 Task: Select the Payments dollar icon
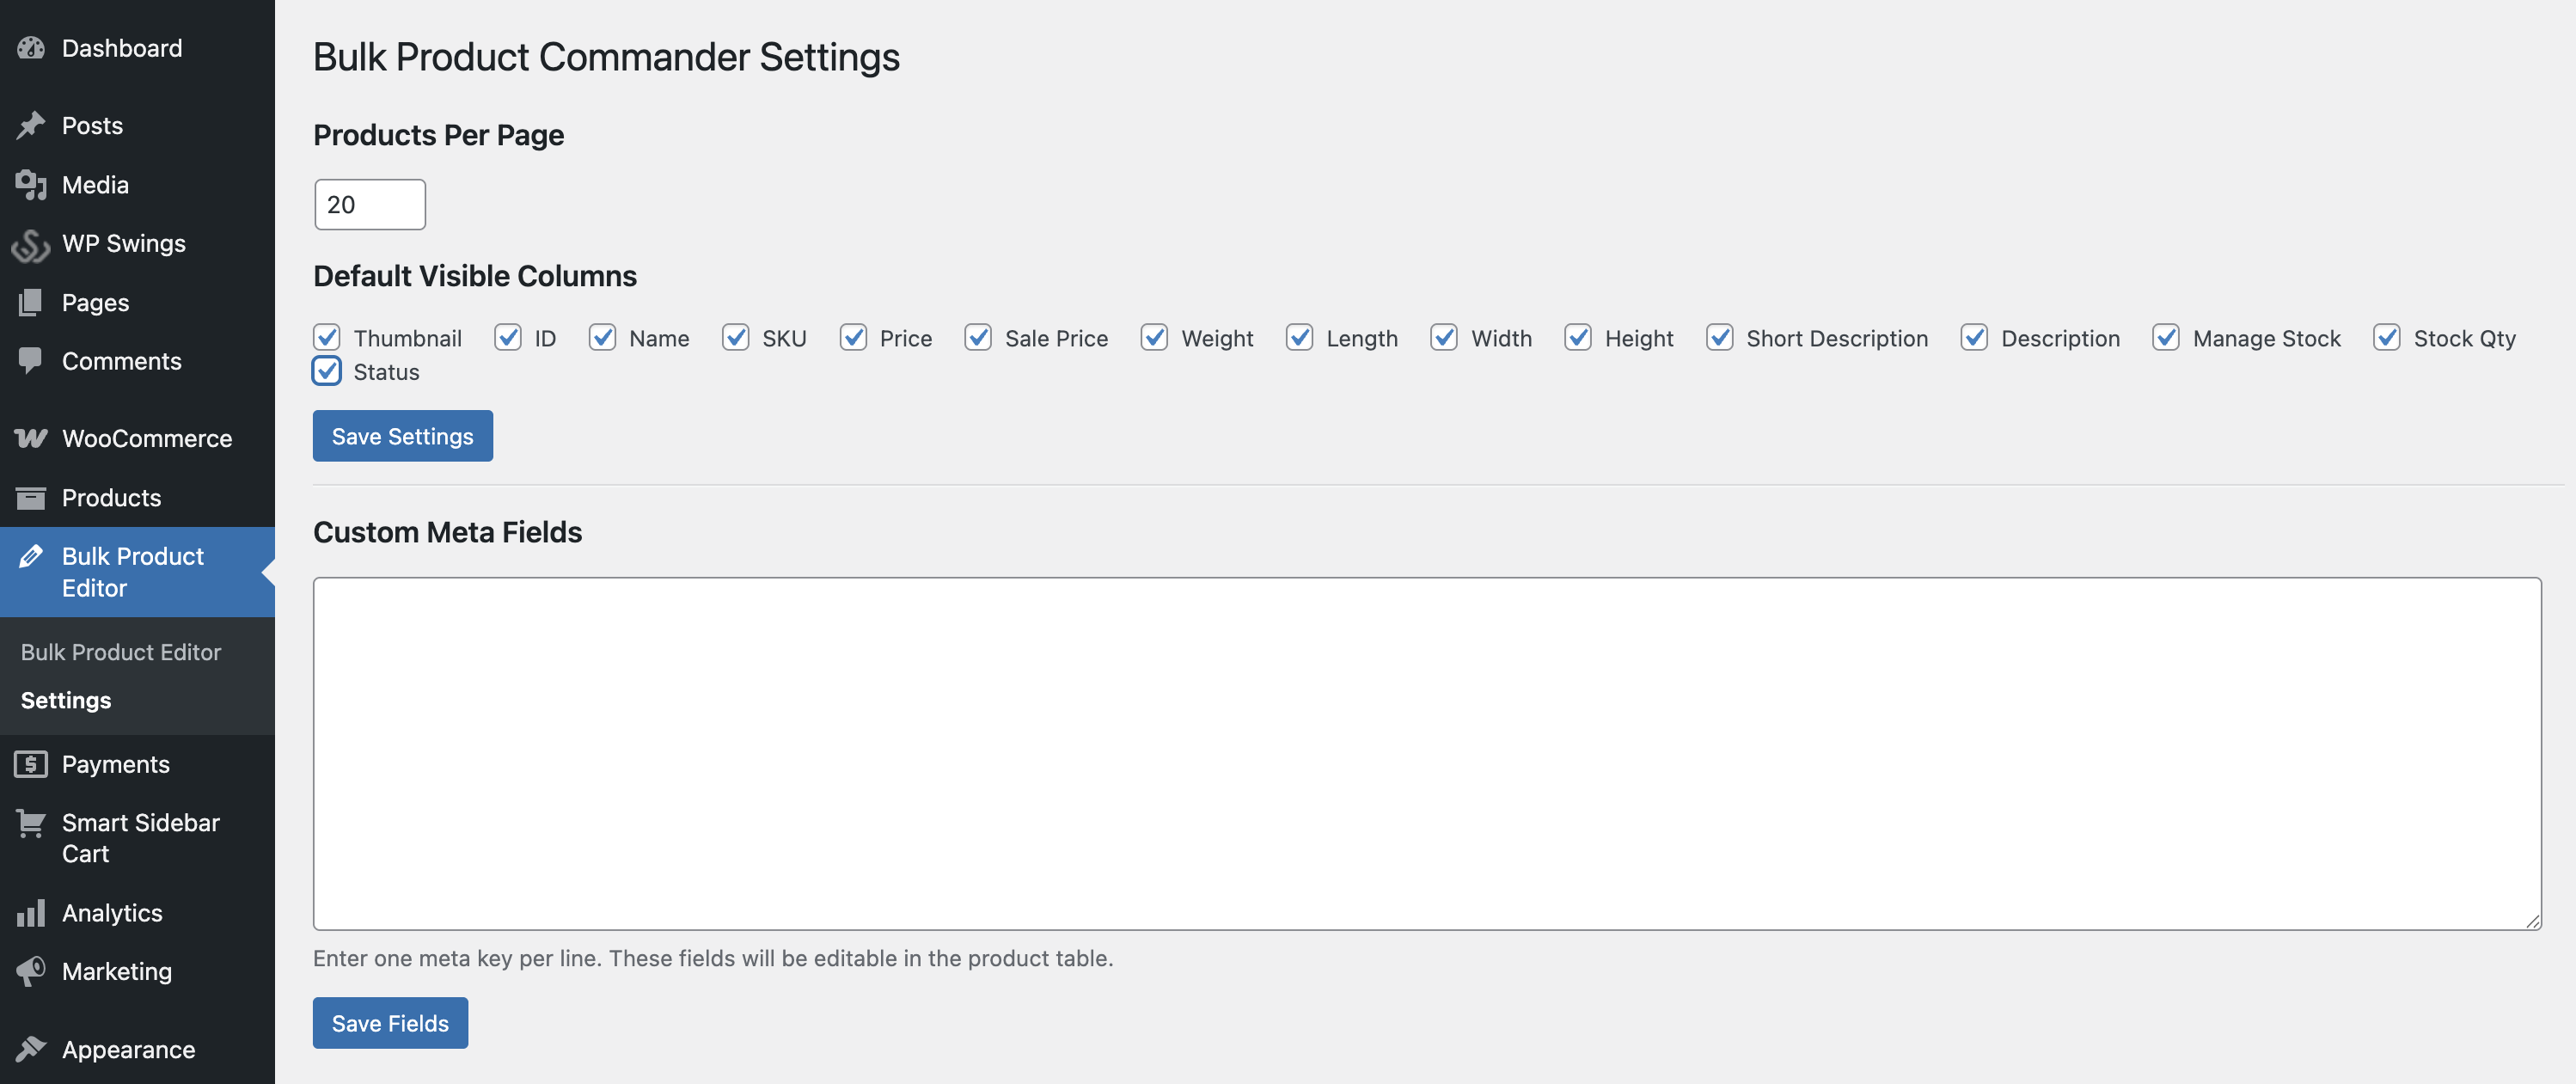(x=31, y=764)
